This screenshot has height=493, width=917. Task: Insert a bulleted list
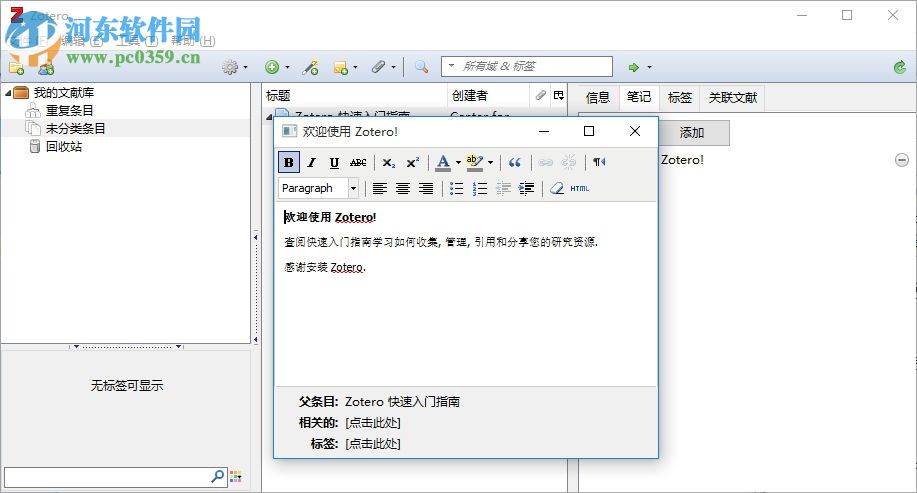[x=457, y=188]
